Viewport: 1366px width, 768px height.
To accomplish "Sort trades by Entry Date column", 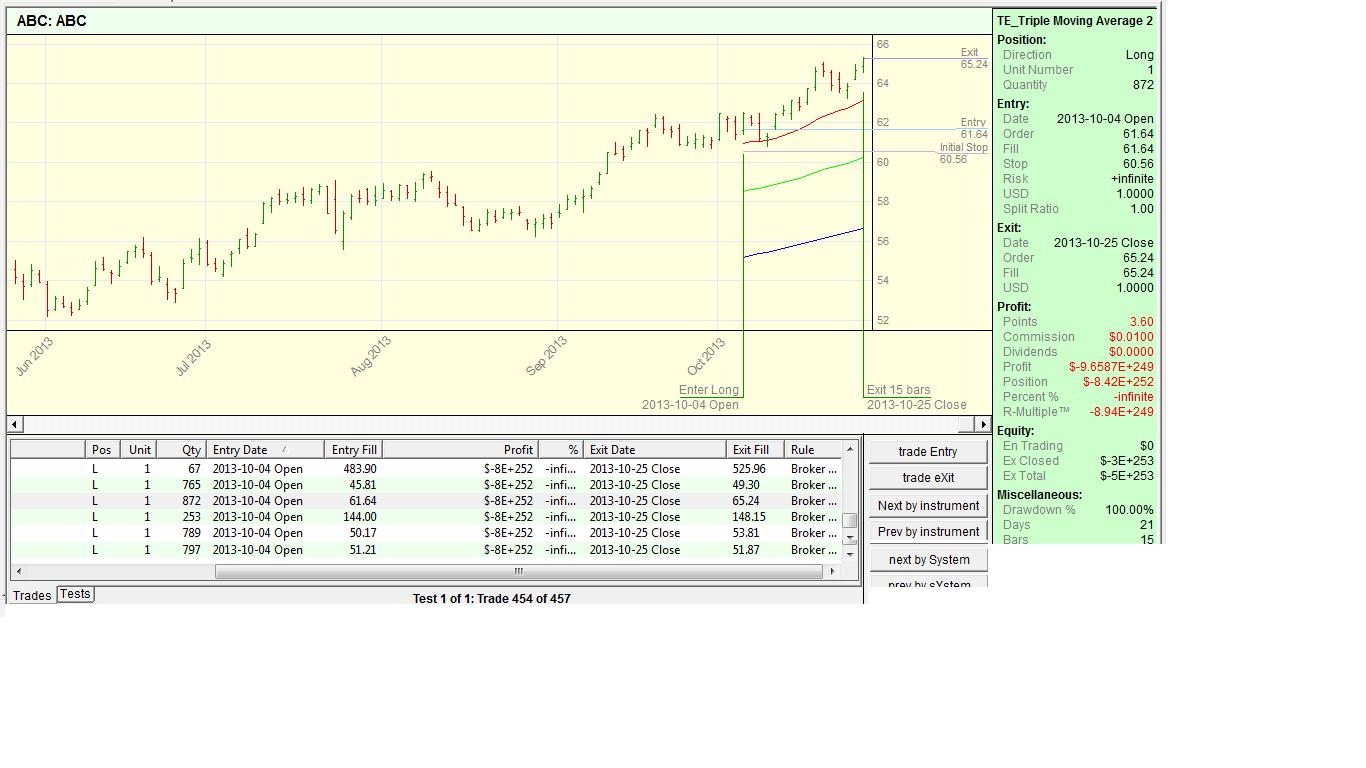I will click(x=265, y=450).
